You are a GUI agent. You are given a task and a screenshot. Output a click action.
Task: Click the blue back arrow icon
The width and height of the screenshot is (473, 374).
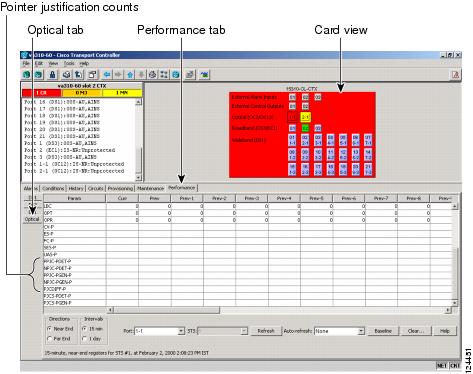pos(107,75)
